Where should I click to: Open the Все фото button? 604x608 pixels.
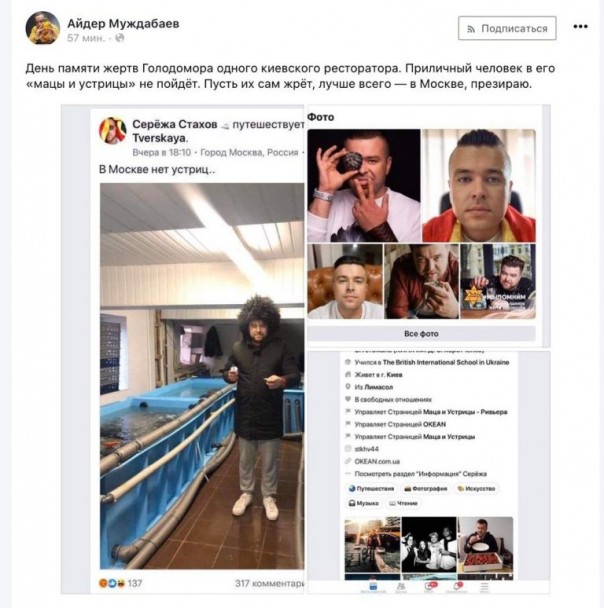pos(421,334)
